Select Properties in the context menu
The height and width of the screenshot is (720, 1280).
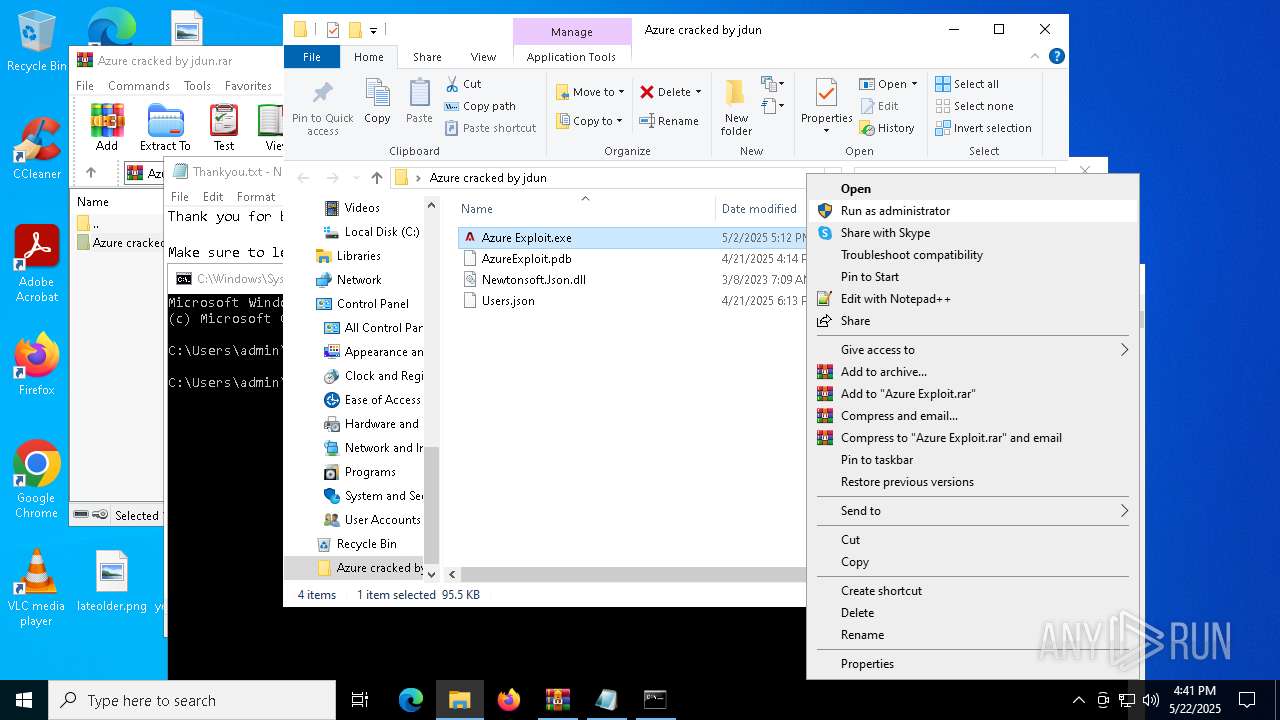pos(972,664)
